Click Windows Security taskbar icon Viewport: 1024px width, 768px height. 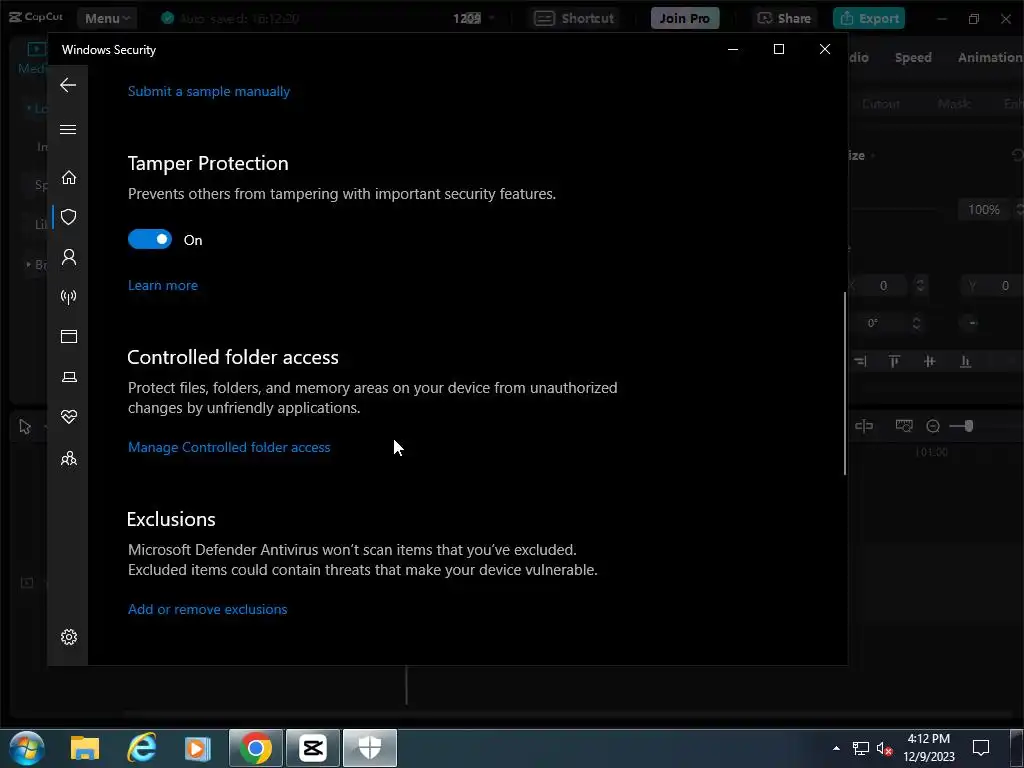[x=370, y=748]
